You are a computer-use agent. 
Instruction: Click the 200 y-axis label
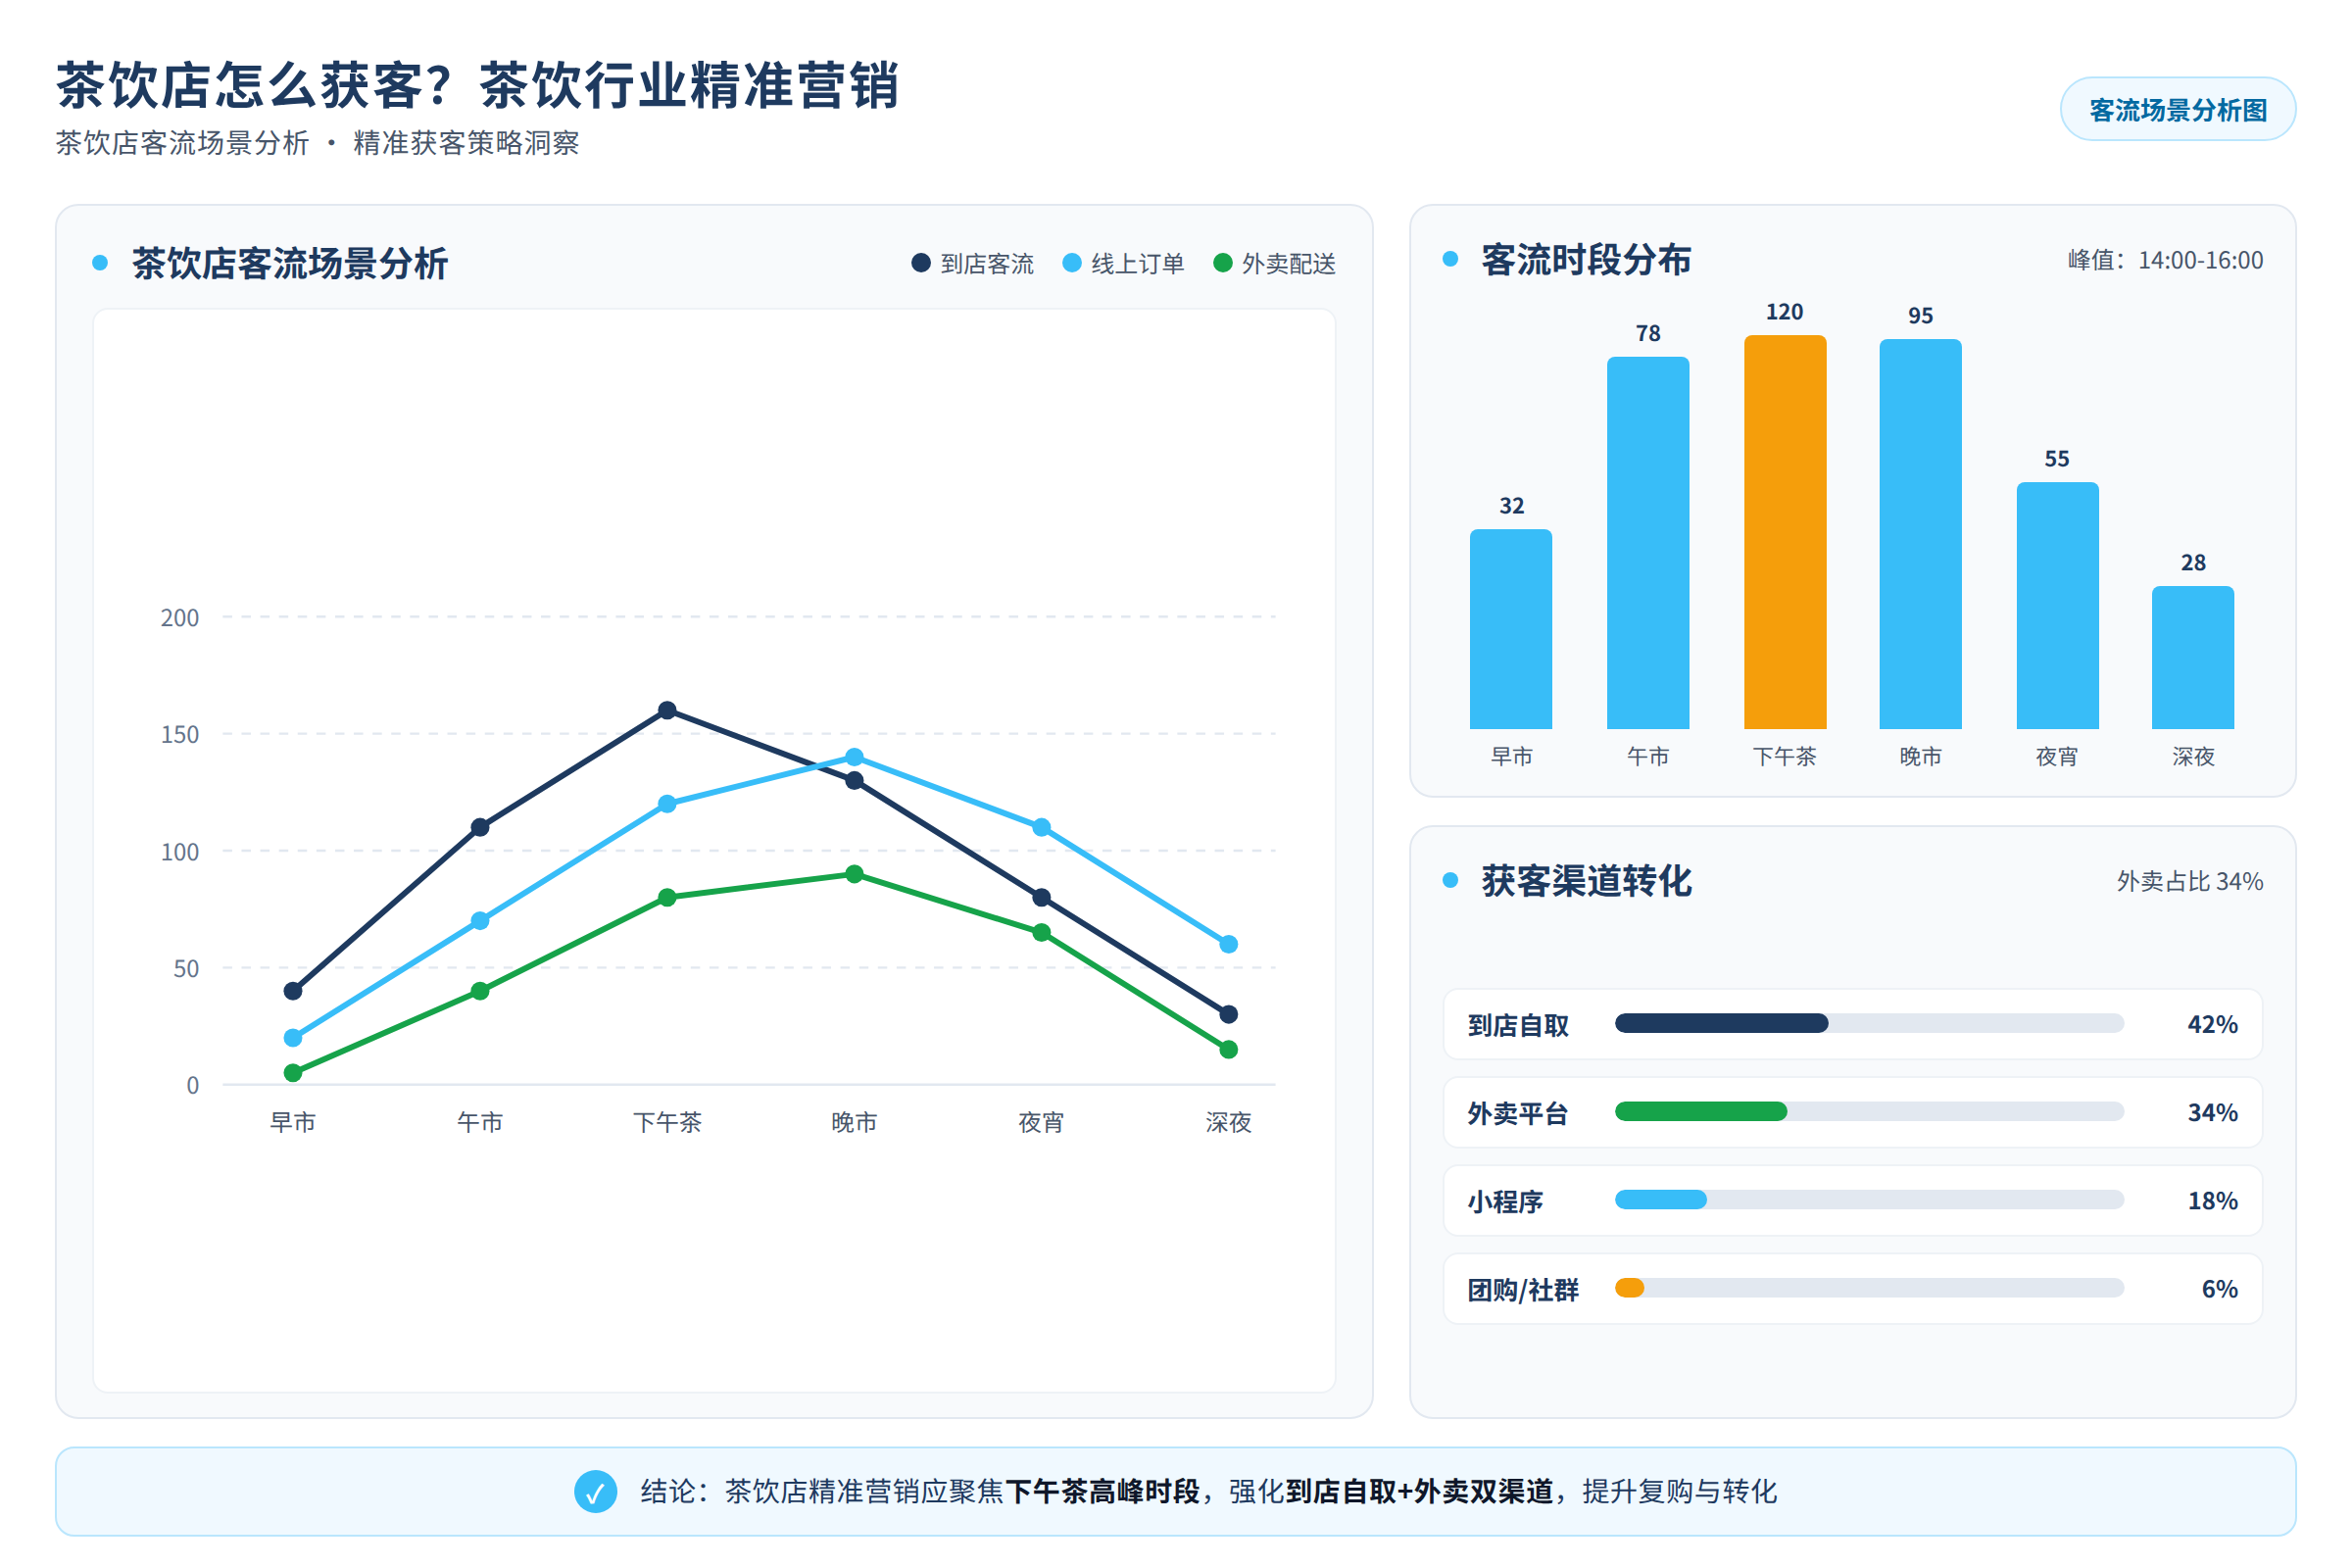click(180, 617)
